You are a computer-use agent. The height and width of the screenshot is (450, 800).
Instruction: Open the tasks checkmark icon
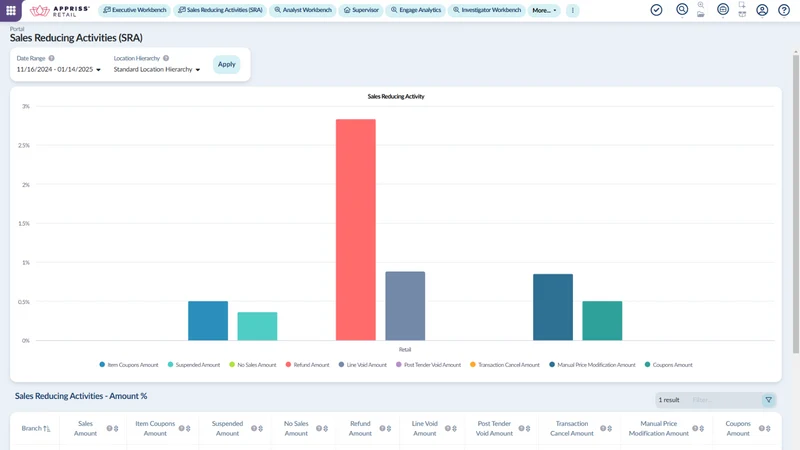656,10
